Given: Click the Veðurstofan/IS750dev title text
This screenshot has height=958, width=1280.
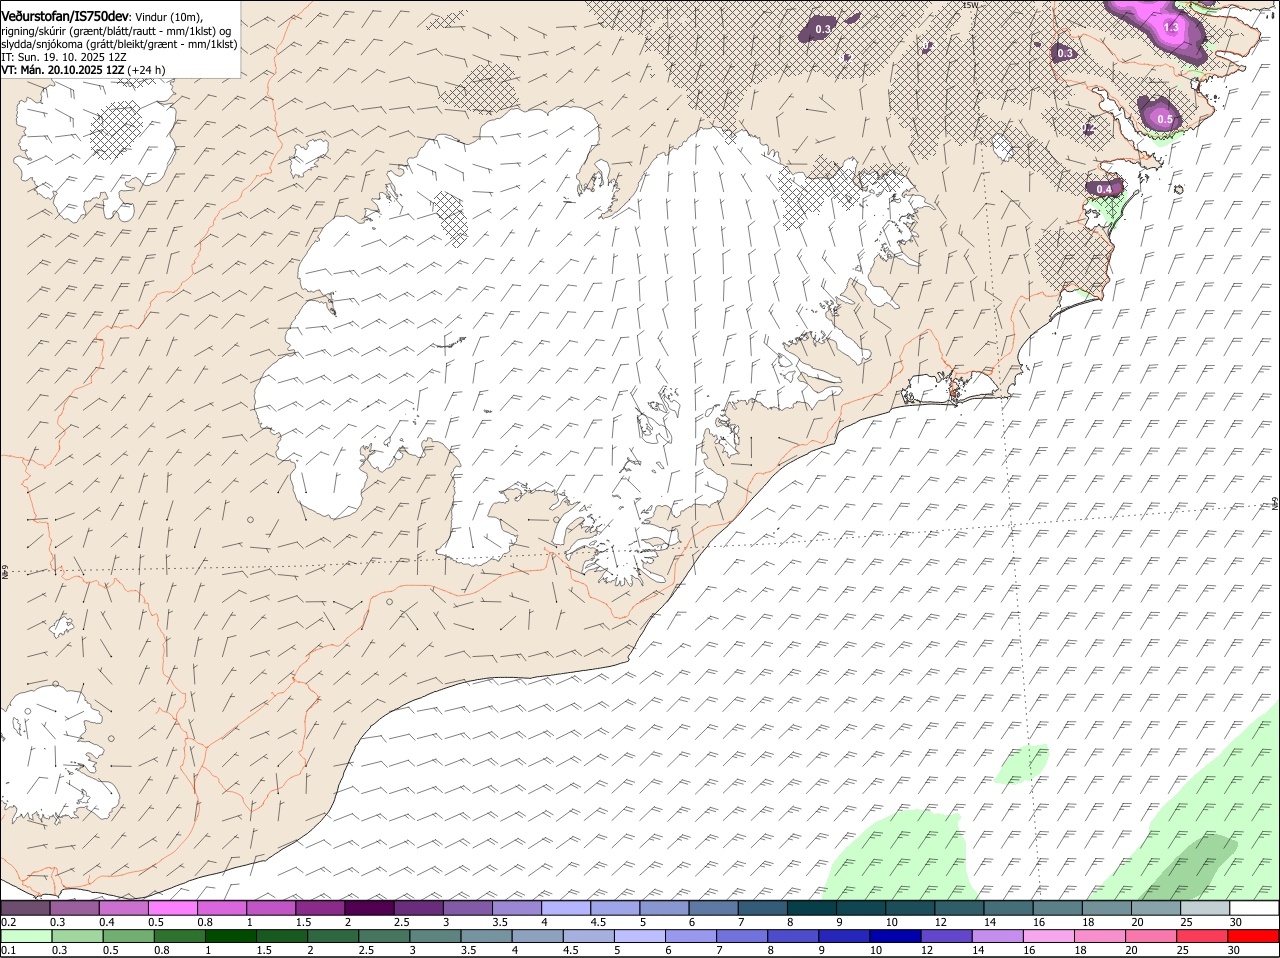Looking at the screenshot, I should (x=64, y=16).
